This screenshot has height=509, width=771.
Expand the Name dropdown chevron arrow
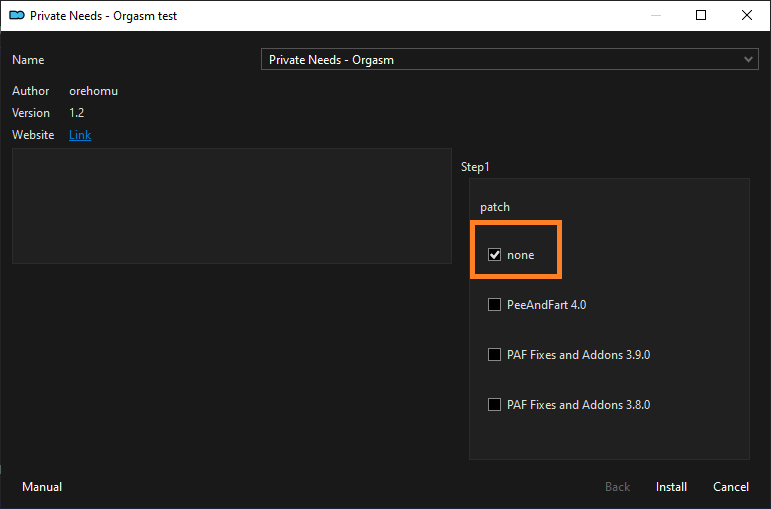click(748, 60)
